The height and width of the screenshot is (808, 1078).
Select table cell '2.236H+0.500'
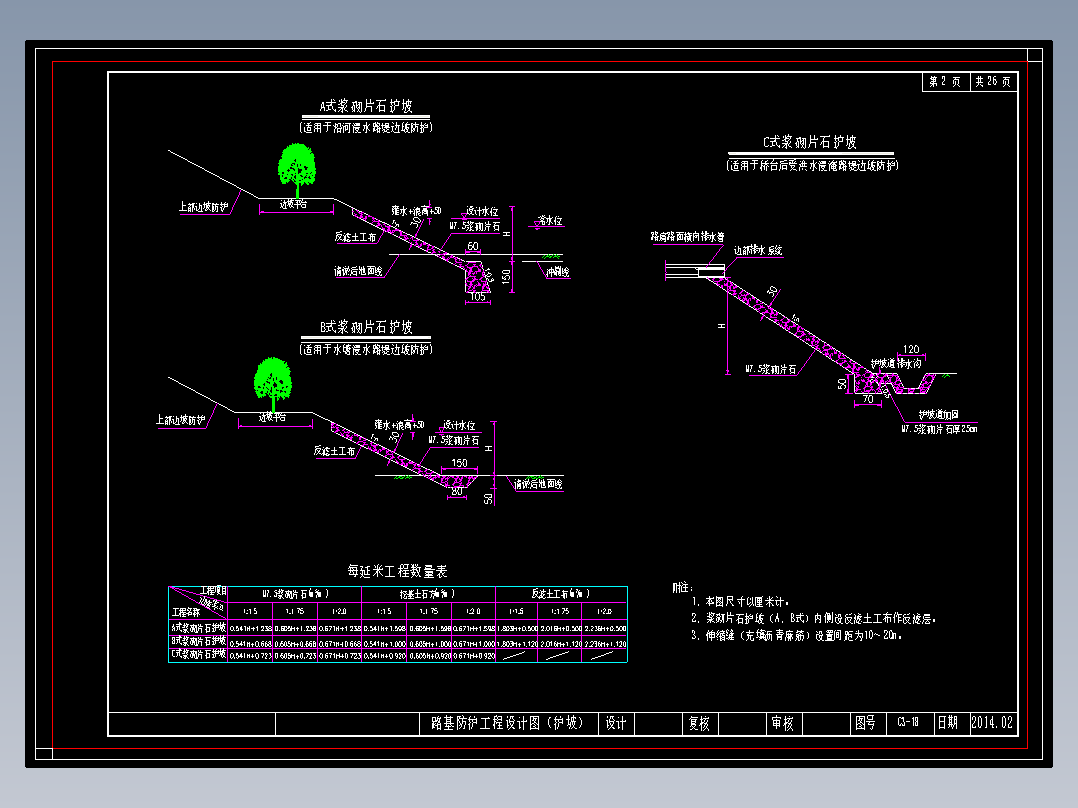click(605, 629)
